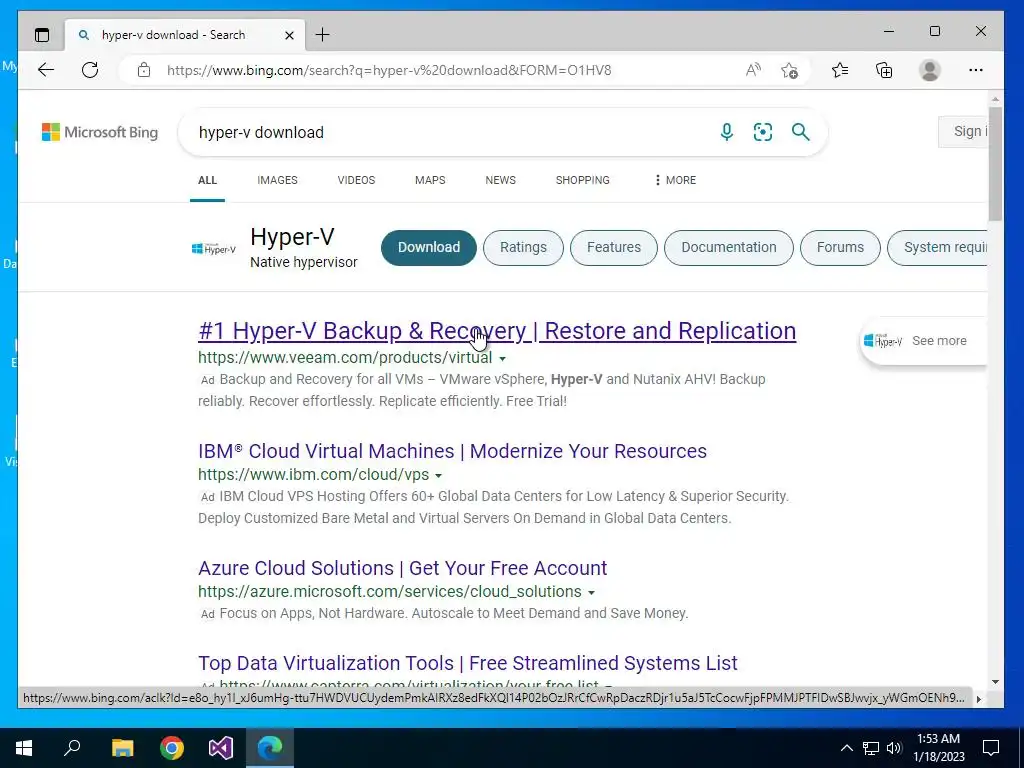Switch to SHOPPING search tab
The height and width of the screenshot is (768, 1024).
(583, 180)
